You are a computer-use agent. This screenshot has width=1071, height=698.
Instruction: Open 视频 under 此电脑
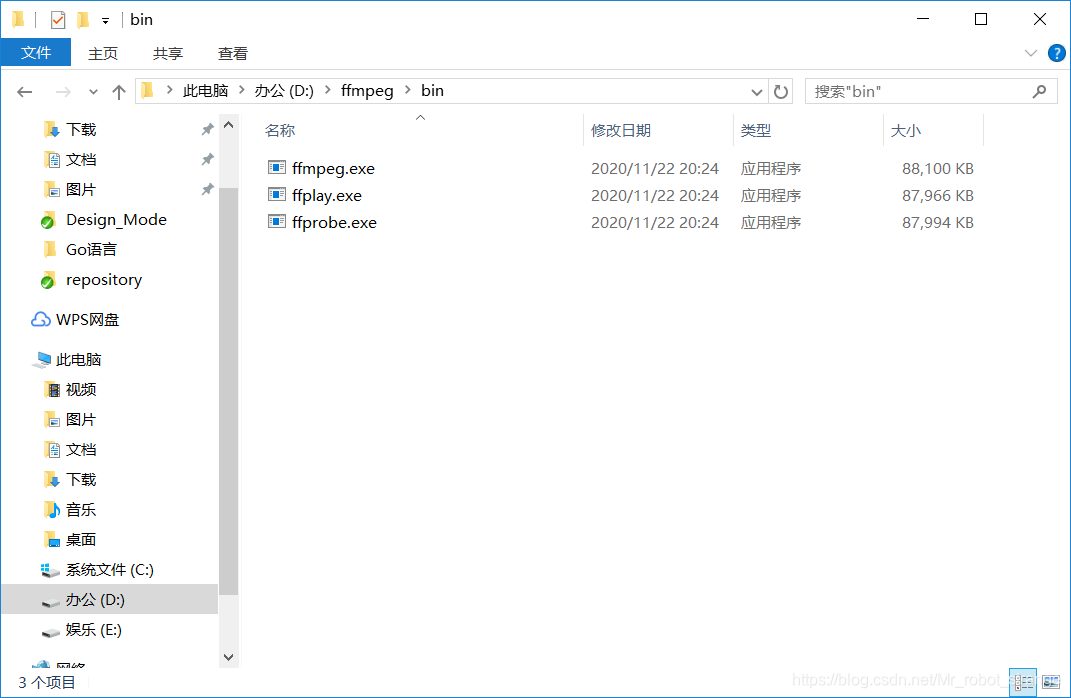[x=81, y=389]
